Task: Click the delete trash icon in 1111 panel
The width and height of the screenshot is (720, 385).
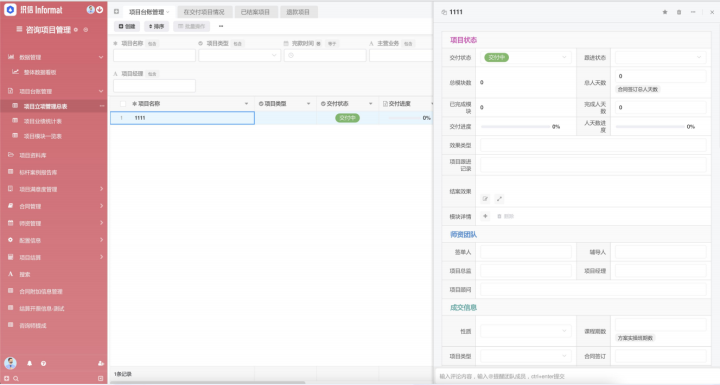Action: (x=679, y=12)
